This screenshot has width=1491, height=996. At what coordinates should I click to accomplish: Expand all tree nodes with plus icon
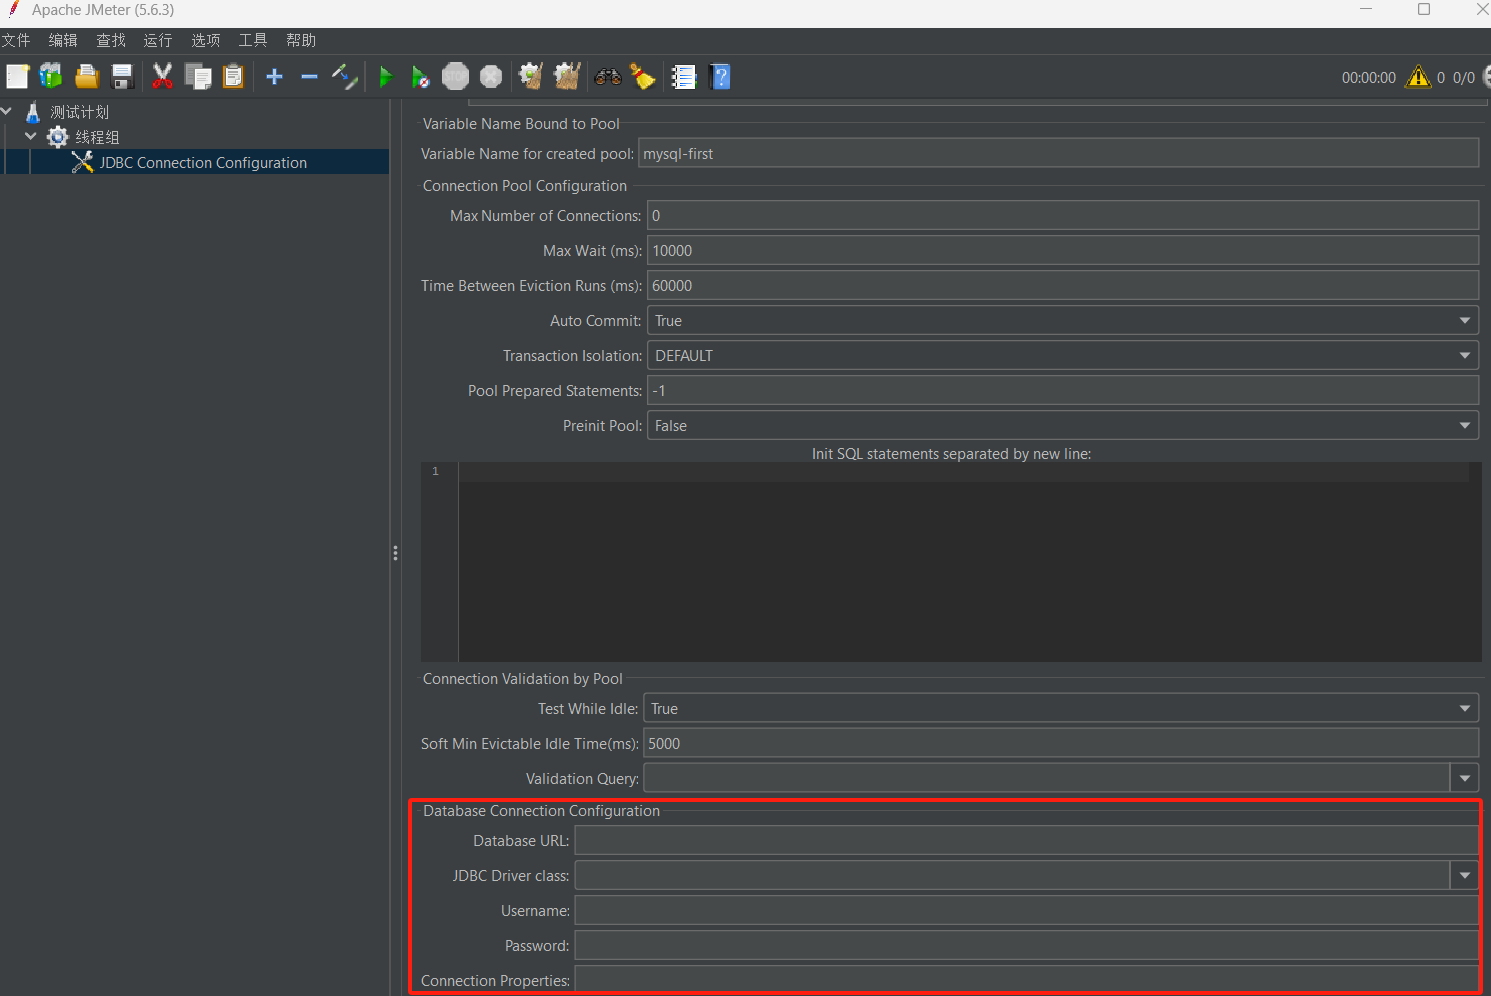point(274,77)
